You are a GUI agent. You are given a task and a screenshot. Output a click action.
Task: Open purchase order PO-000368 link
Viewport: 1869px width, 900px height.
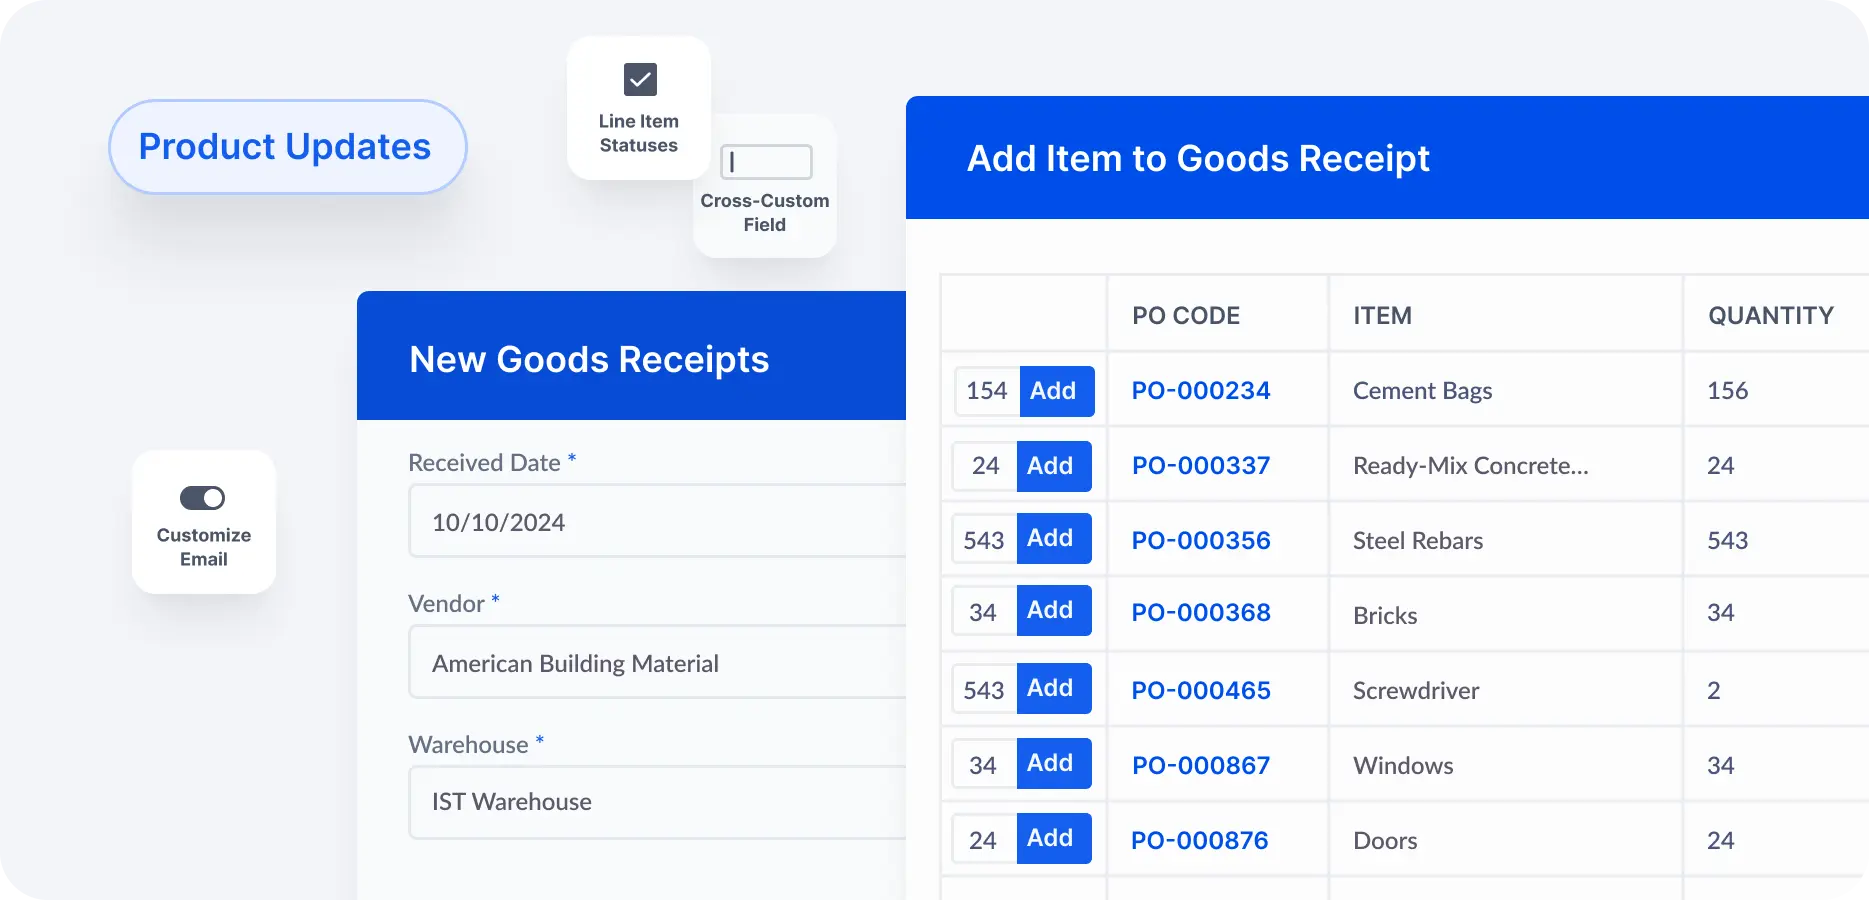pyautogui.click(x=1201, y=613)
